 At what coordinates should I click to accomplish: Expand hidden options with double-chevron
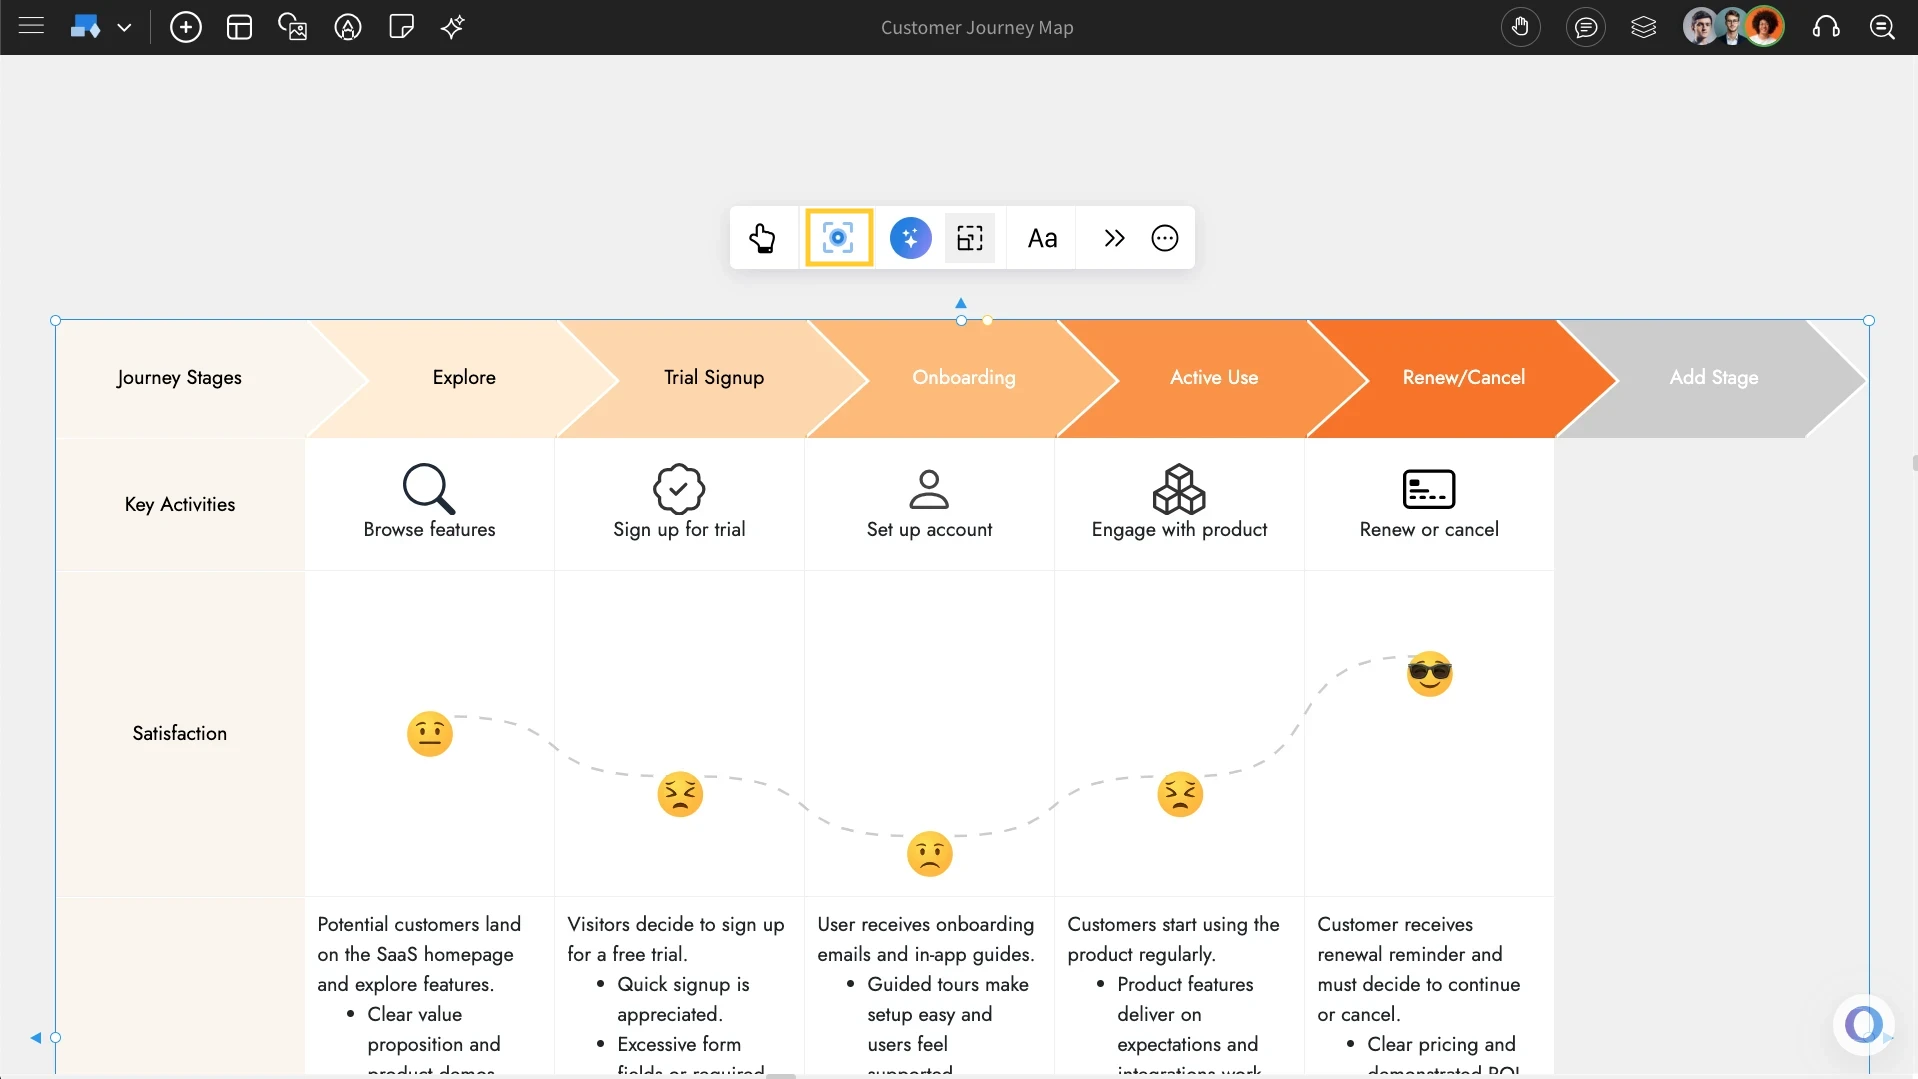pos(1113,238)
